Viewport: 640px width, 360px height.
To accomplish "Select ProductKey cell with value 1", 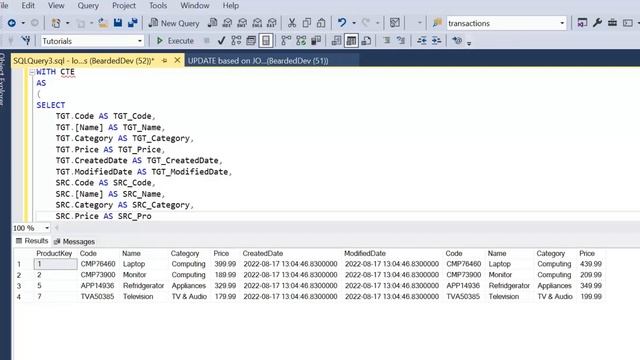I will point(56,264).
